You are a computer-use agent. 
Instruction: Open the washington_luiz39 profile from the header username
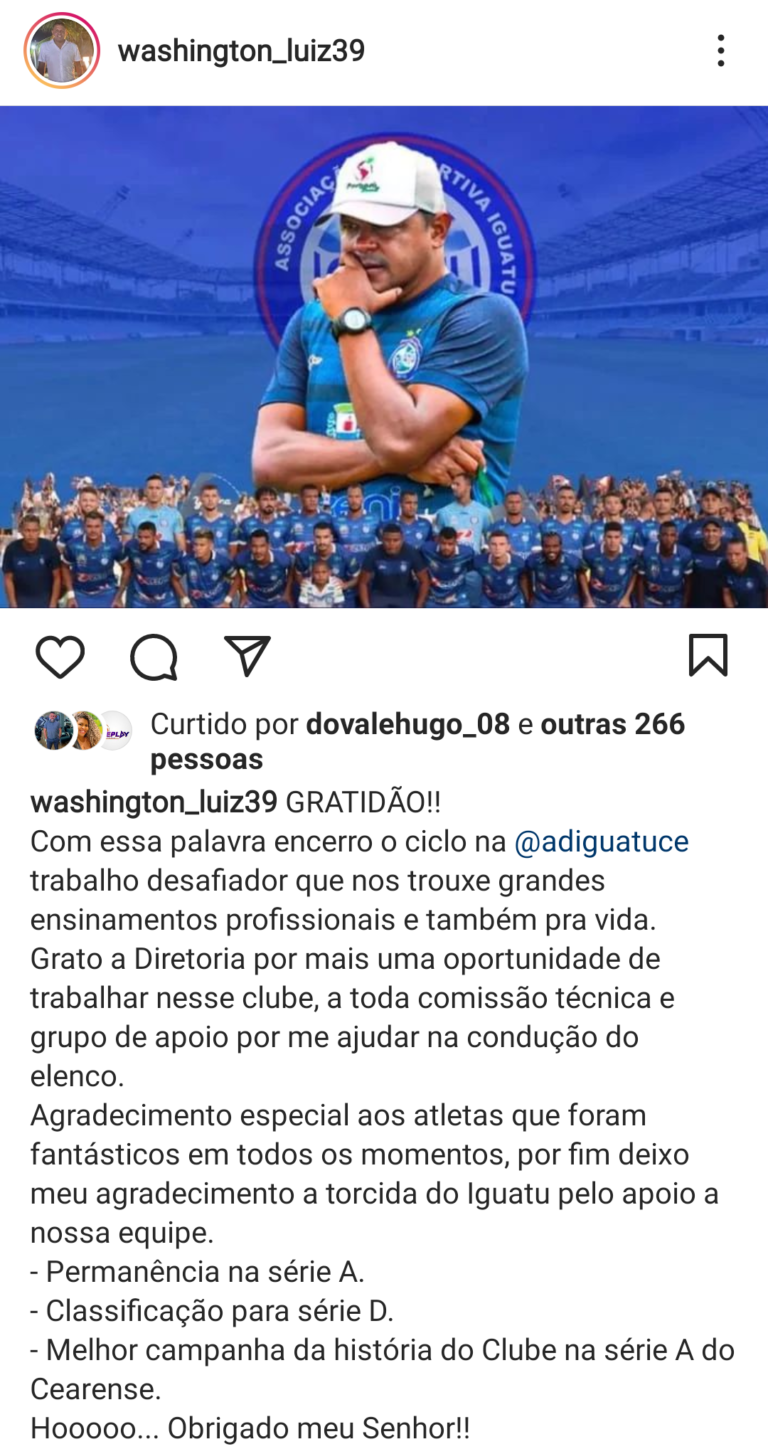pyautogui.click(x=241, y=51)
